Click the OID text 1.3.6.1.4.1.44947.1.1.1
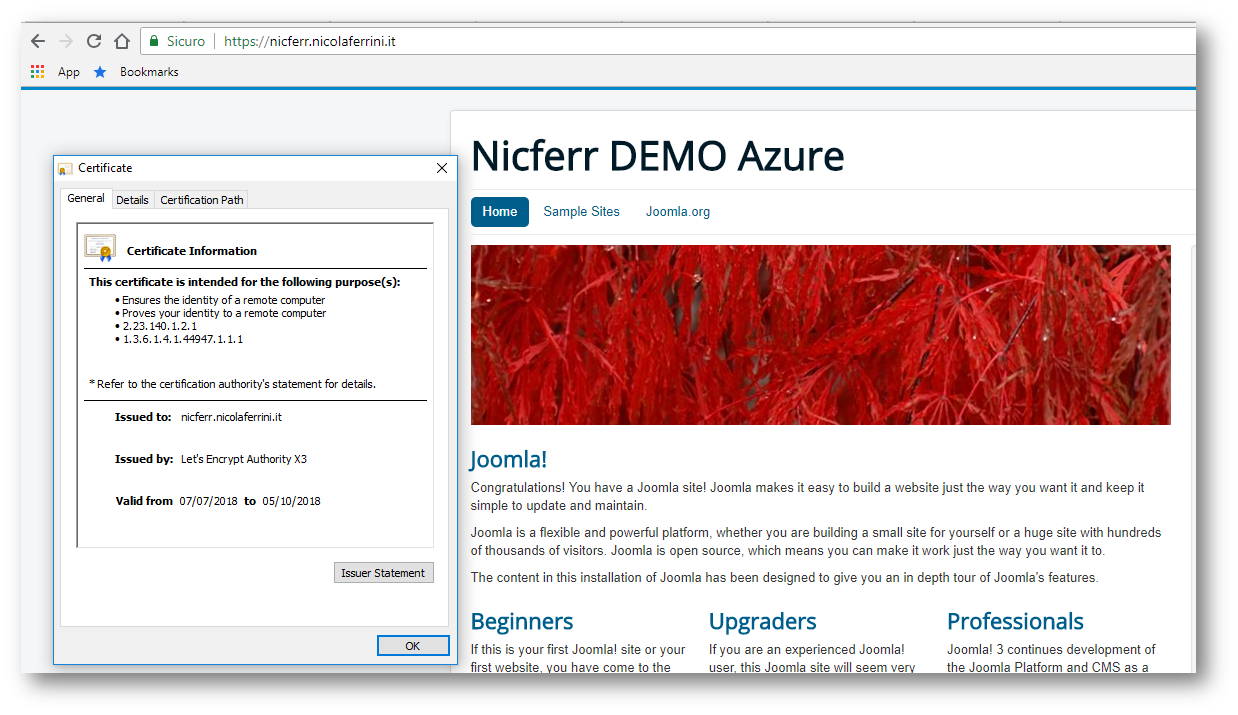This screenshot has width=1238, height=715. coord(183,339)
